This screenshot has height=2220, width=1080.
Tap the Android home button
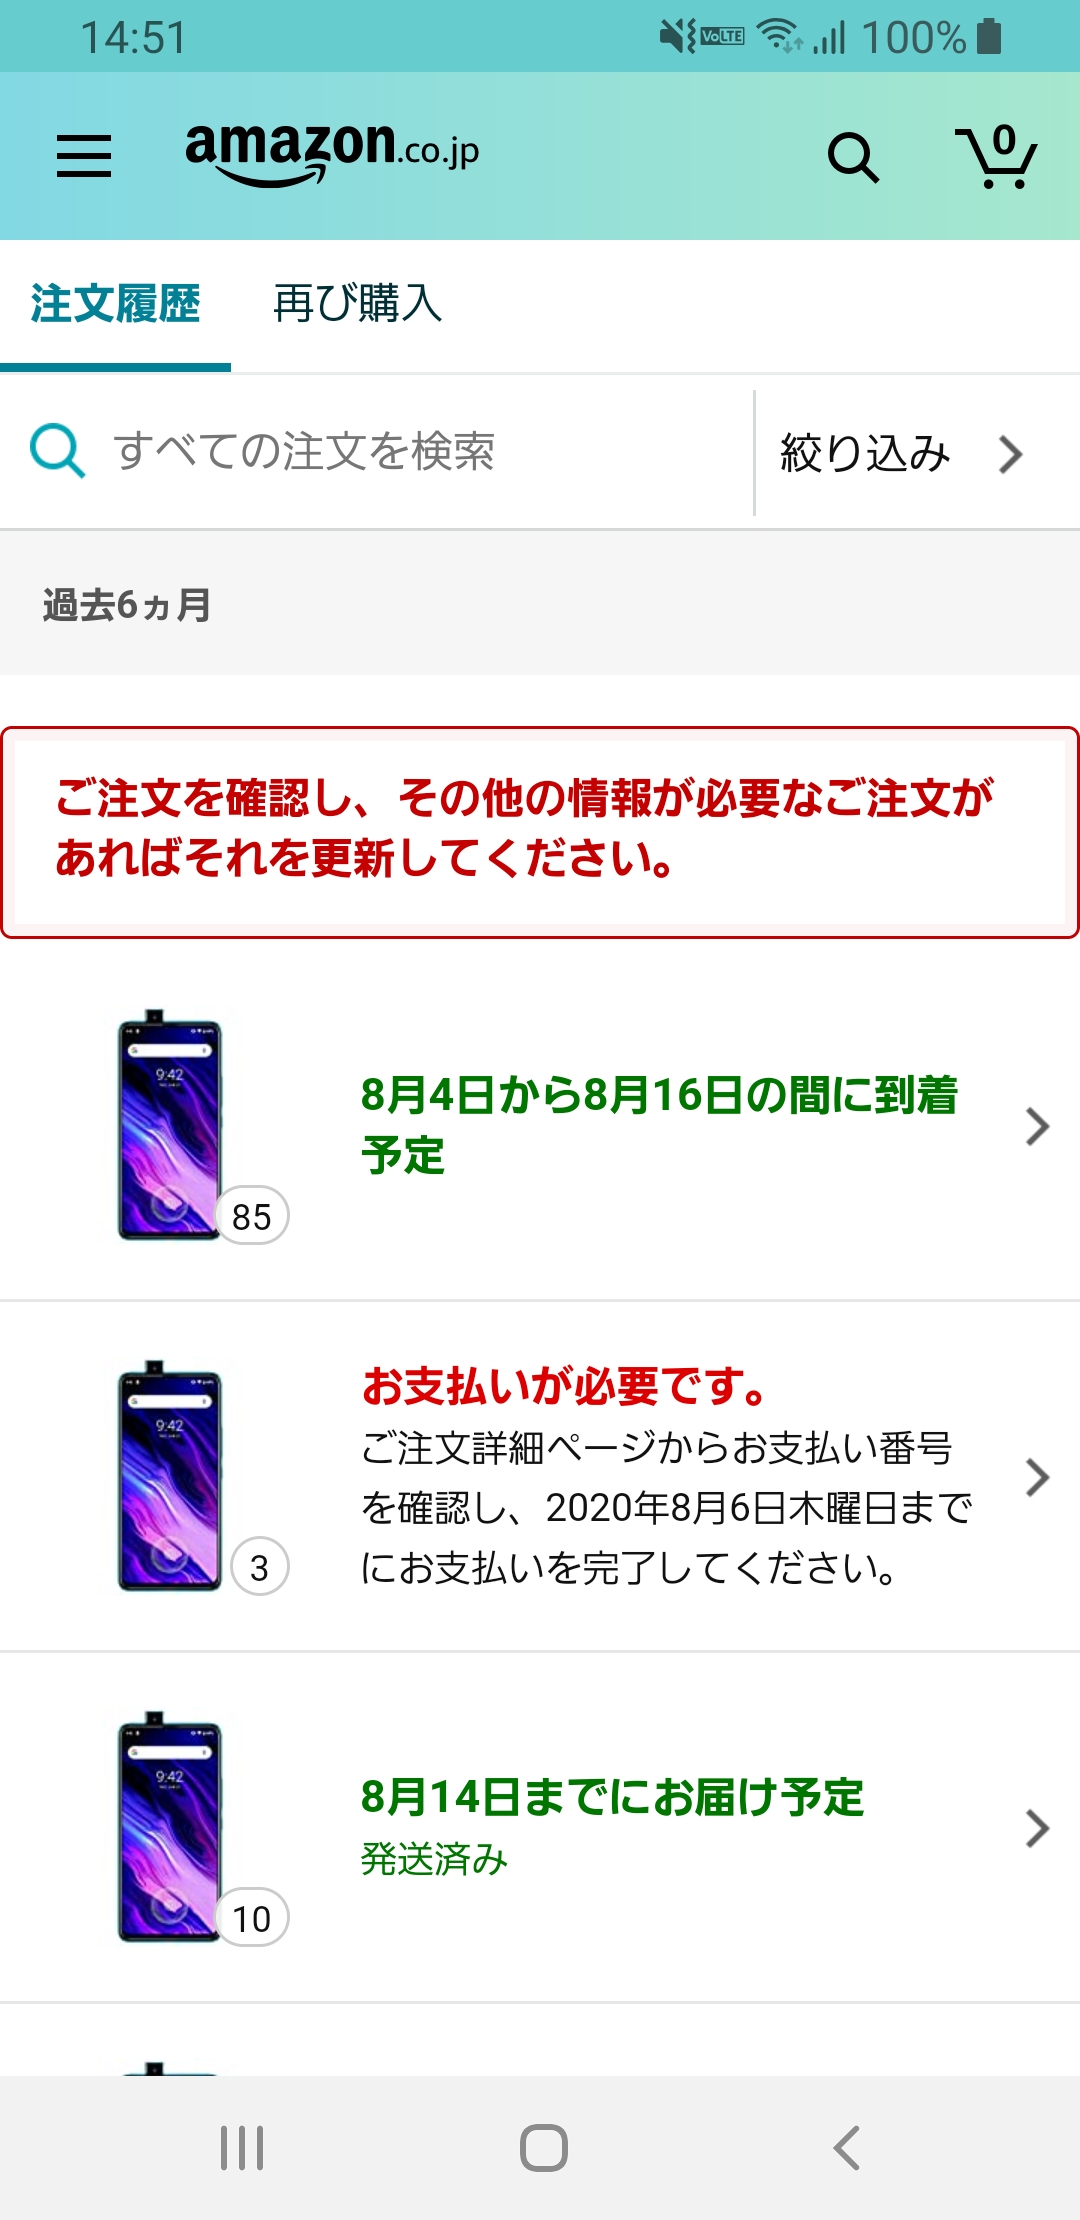click(544, 2147)
